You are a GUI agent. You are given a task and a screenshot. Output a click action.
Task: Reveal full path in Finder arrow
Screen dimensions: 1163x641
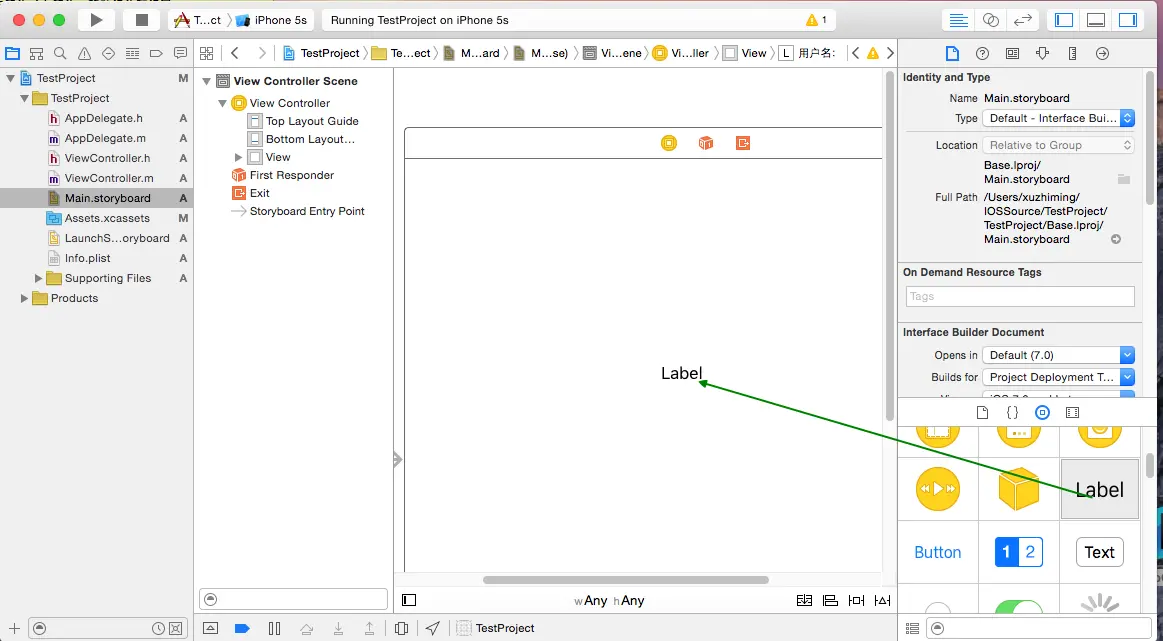(x=1116, y=239)
